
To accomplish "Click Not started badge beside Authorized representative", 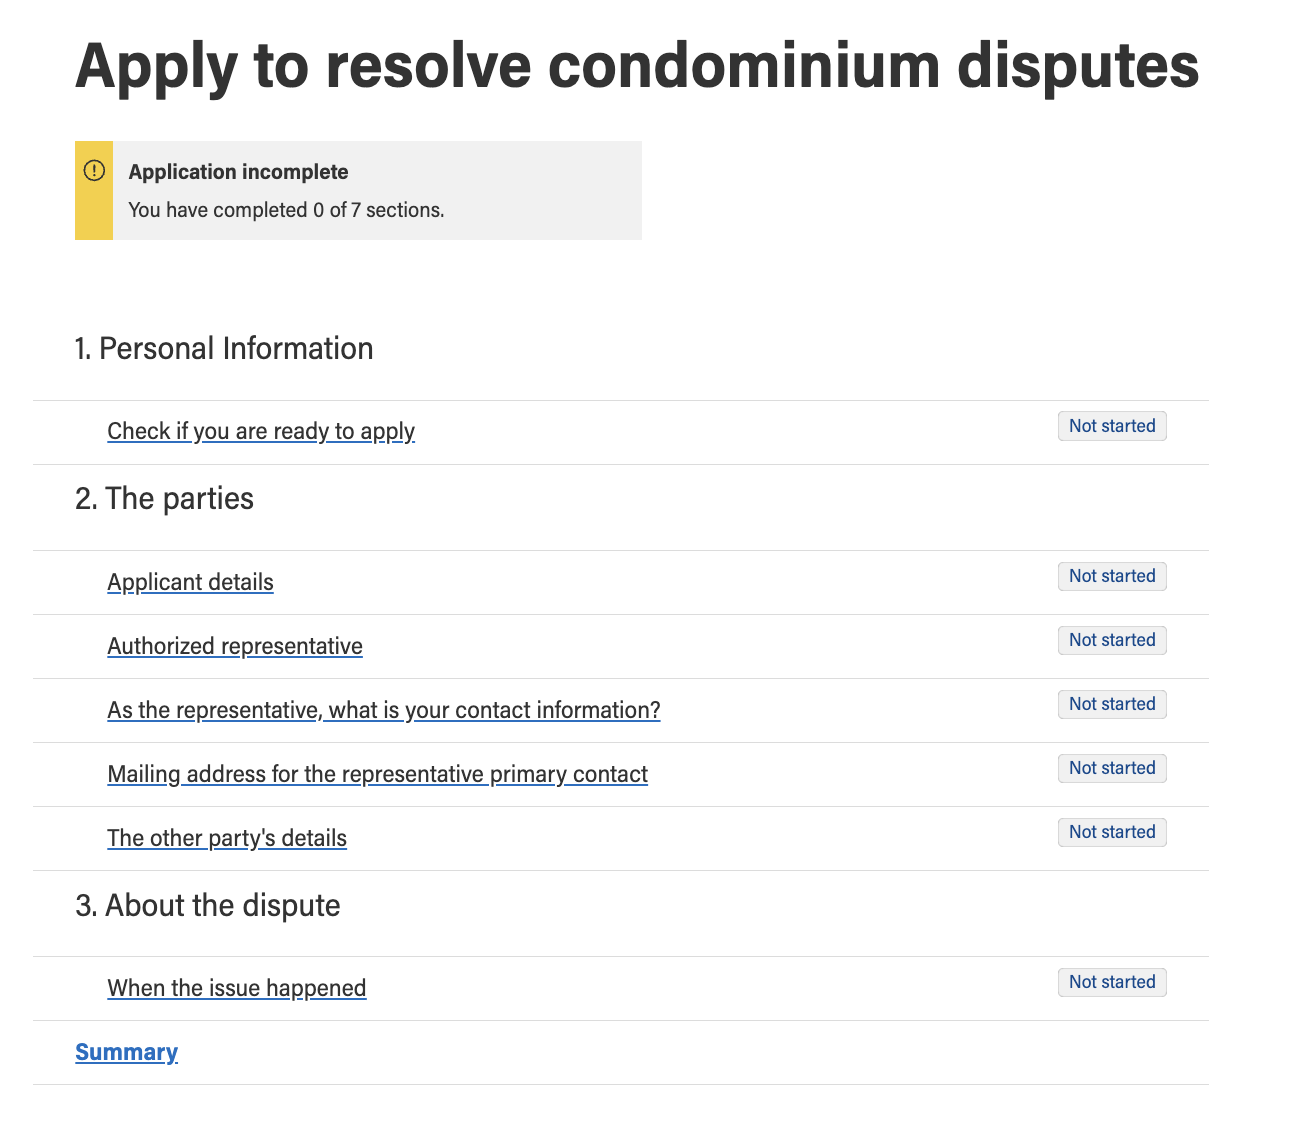I will (1112, 640).
